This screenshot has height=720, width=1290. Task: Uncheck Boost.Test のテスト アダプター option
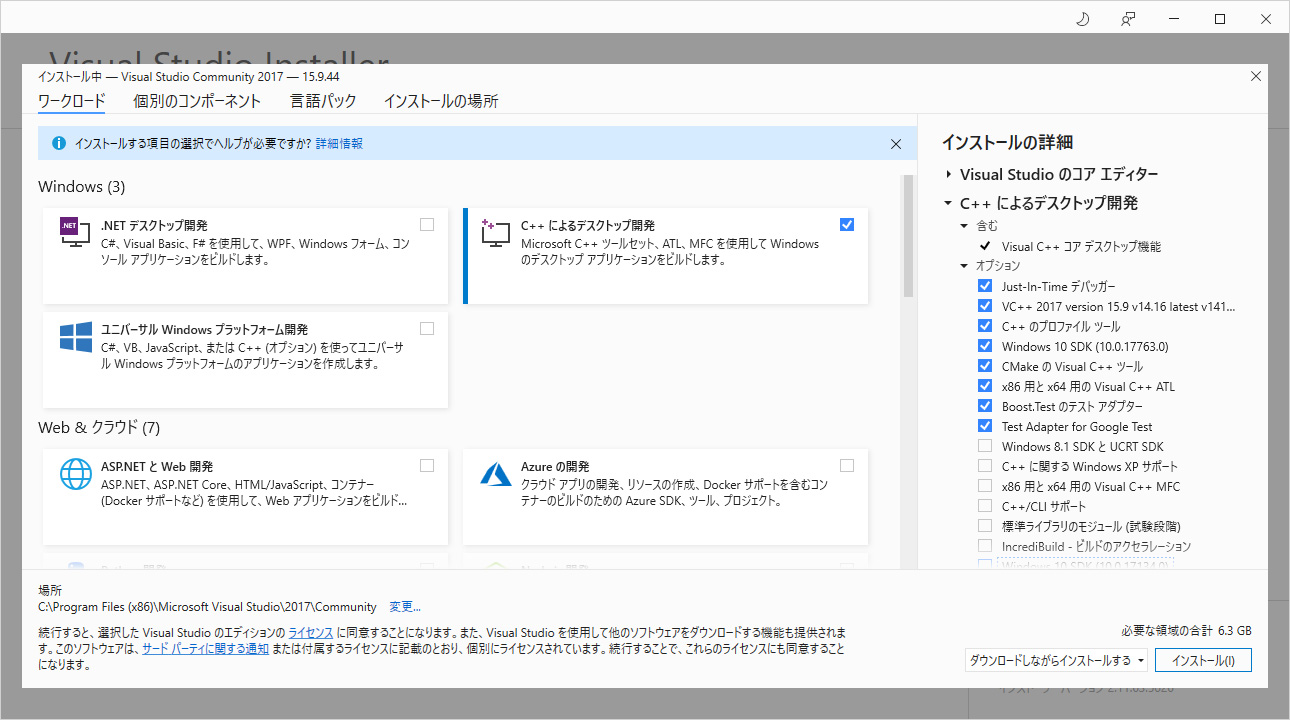(985, 406)
